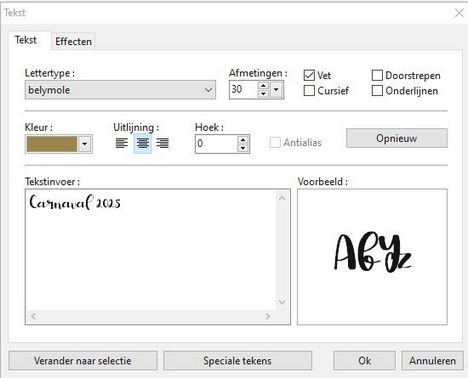Select the left text alignment icon
The height and width of the screenshot is (378, 468).
[122, 143]
